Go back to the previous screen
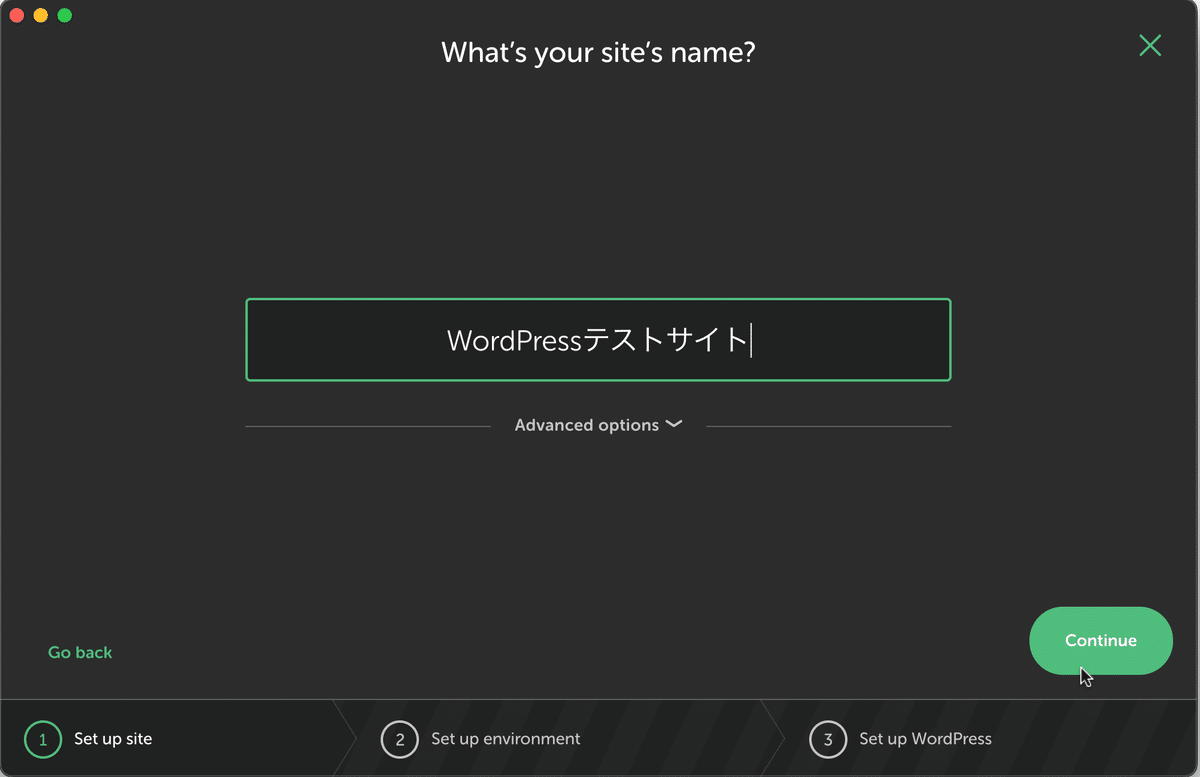The height and width of the screenshot is (777, 1200). pyautogui.click(x=80, y=652)
